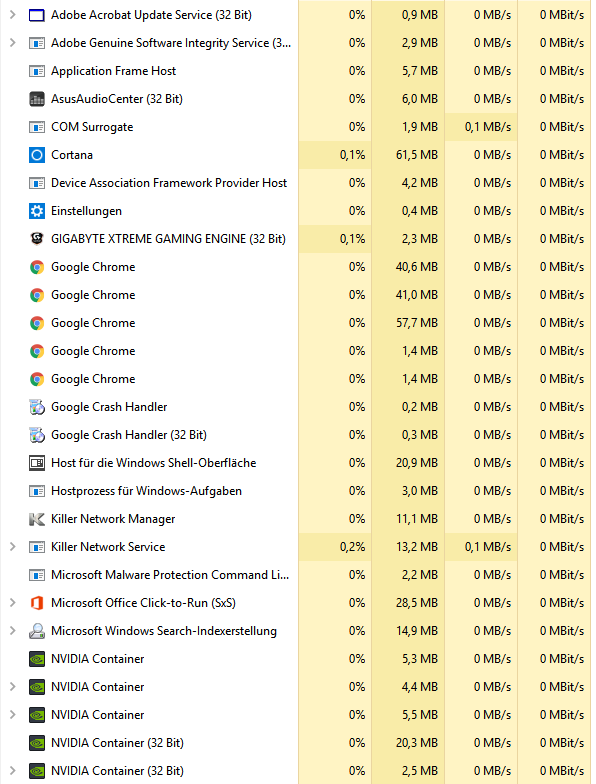Click the Microsoft Office Click-to-Run icon

coord(36,603)
